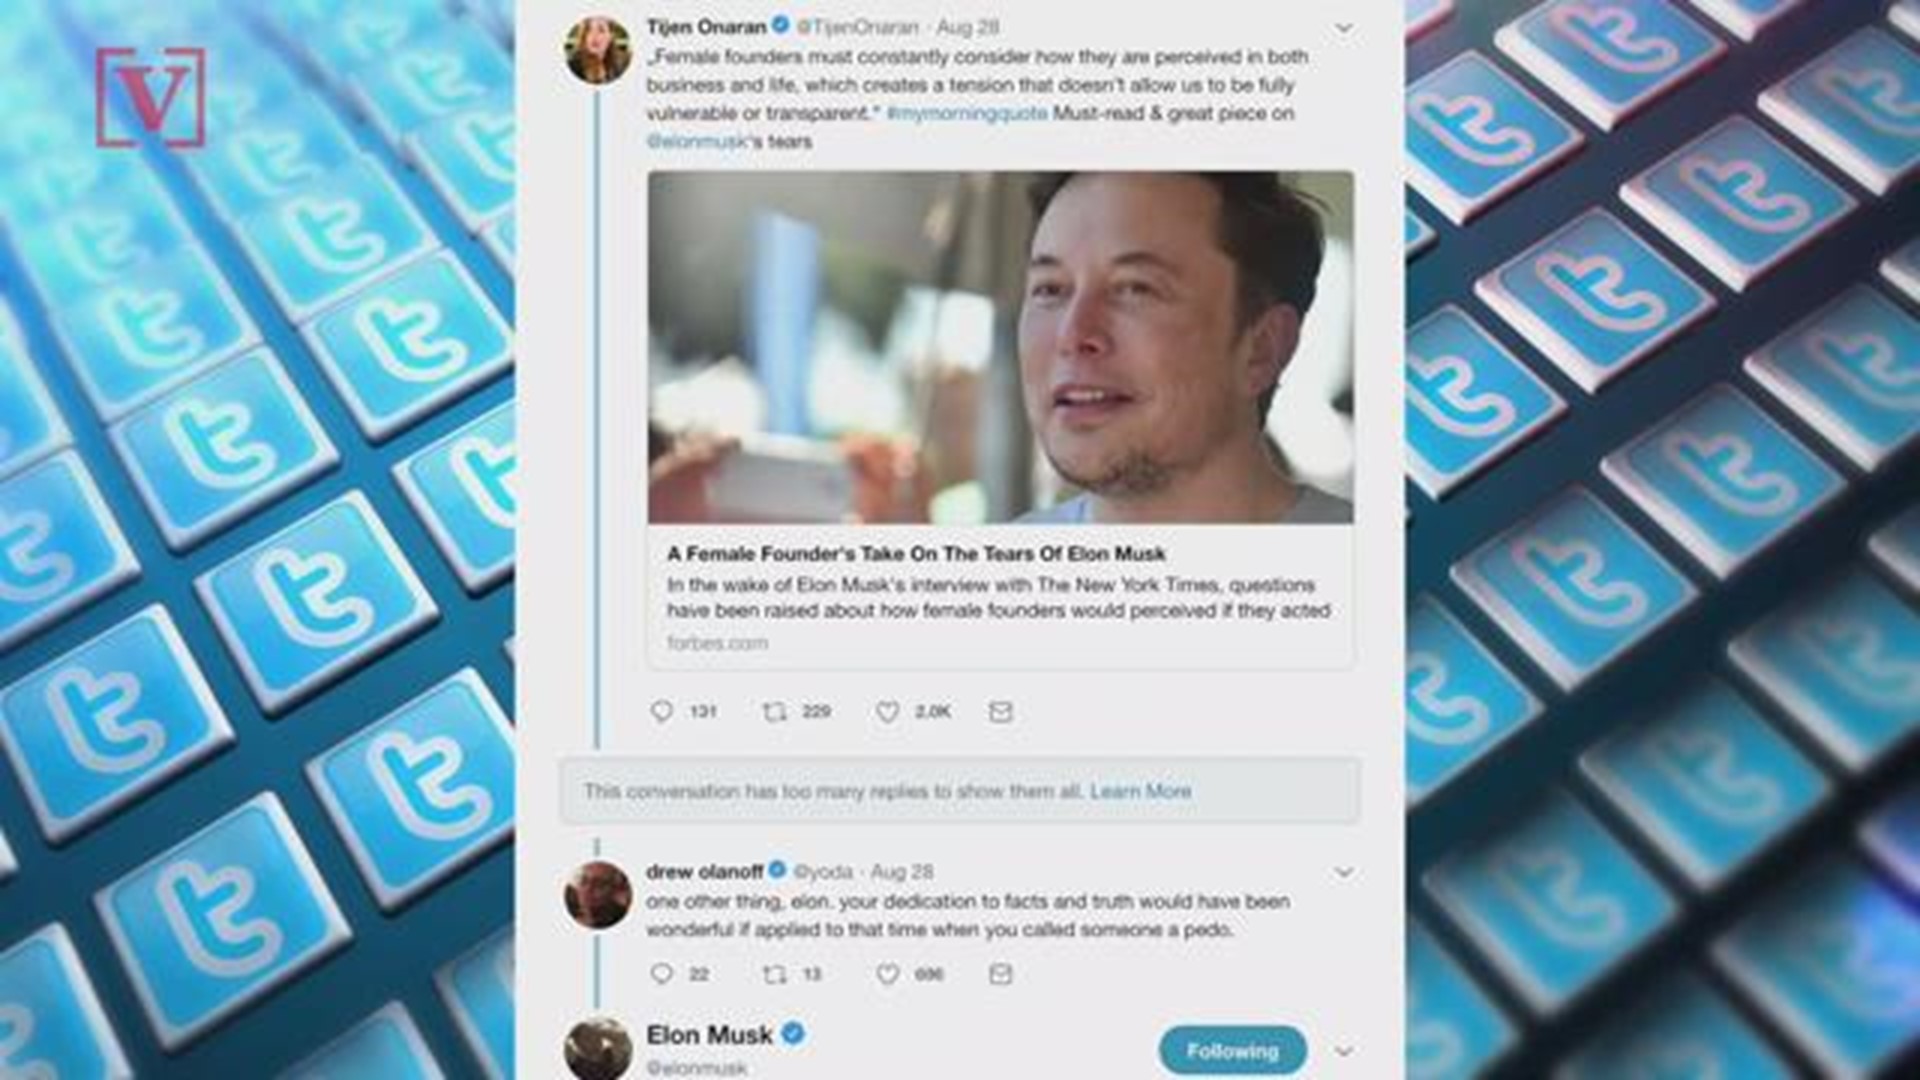Like Tijen Onaran's tweet
Screen dimensions: 1920x1080
tap(887, 712)
